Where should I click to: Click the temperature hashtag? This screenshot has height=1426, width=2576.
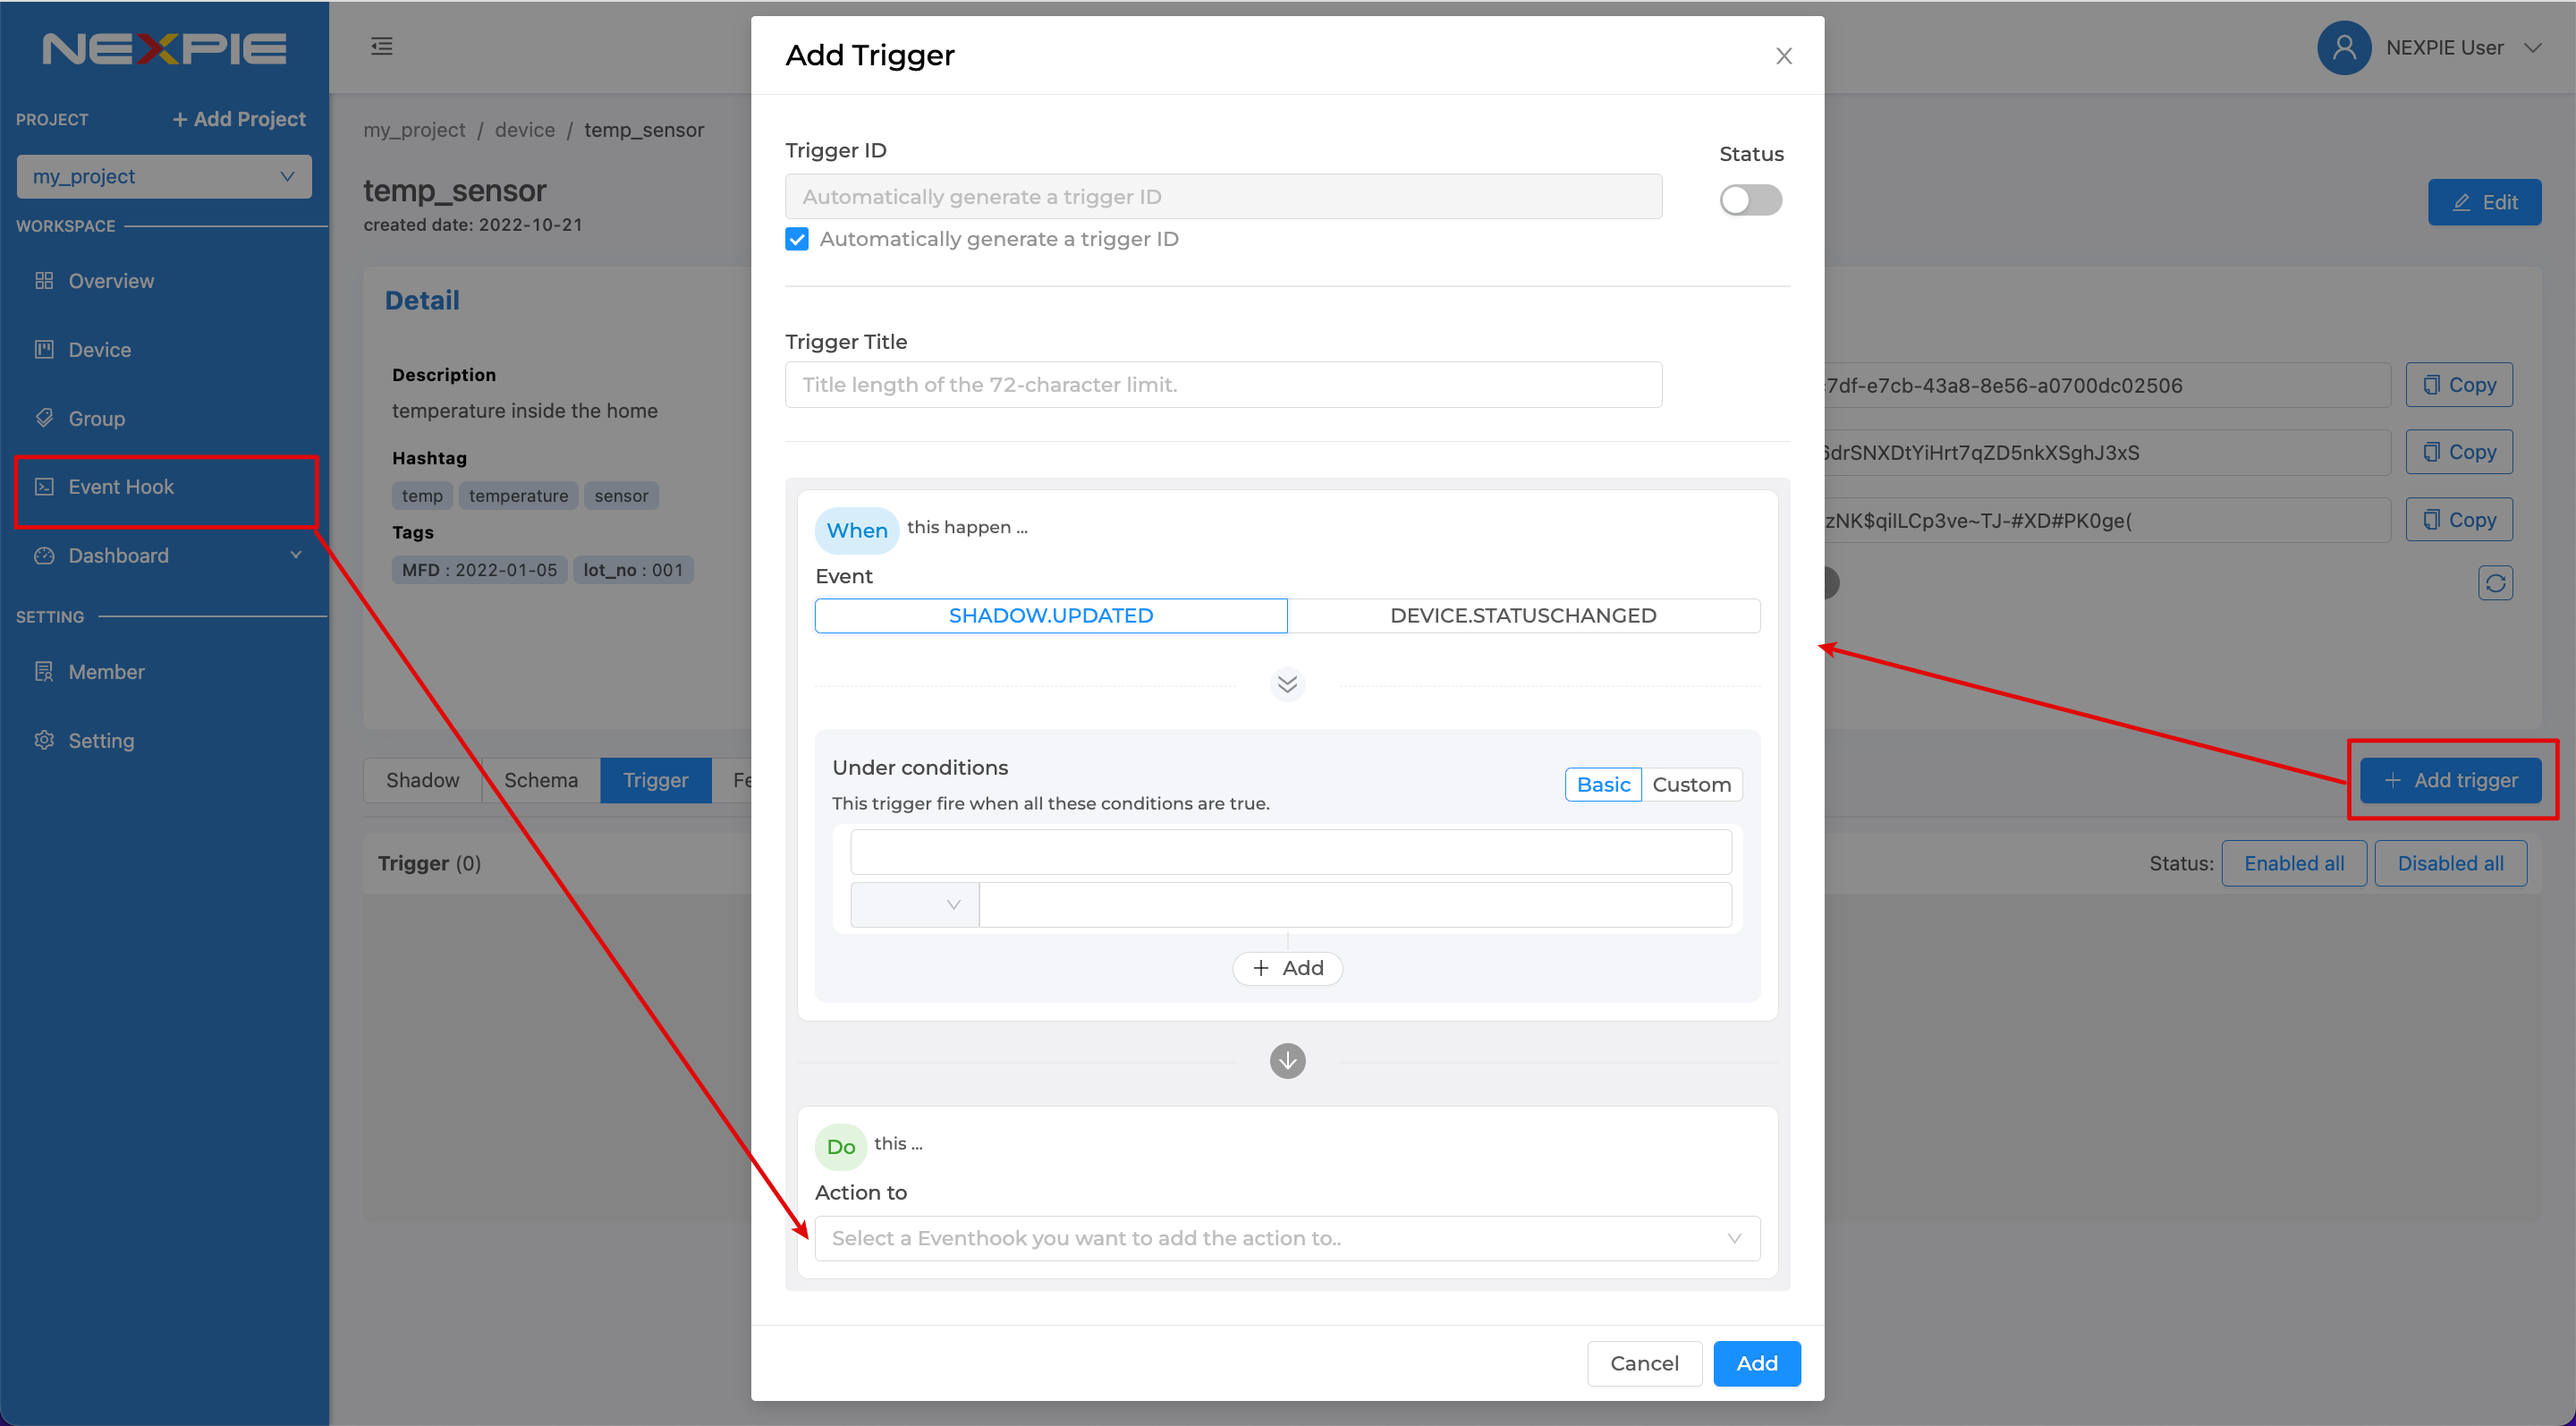pos(518,496)
